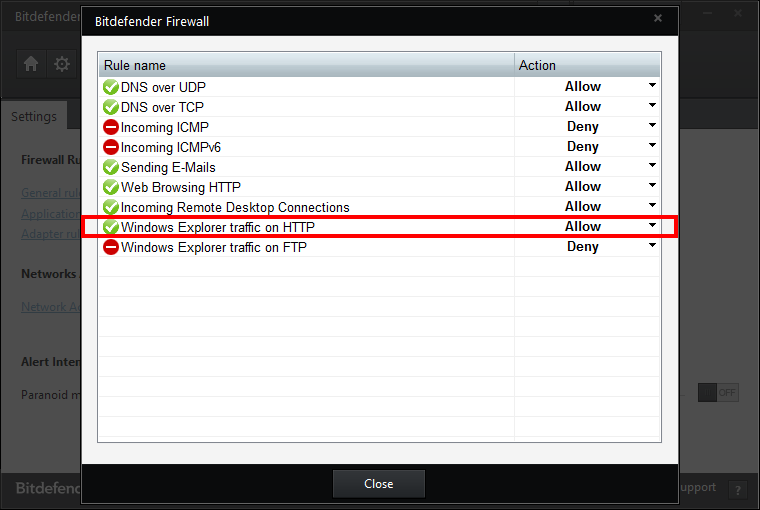This screenshot has width=760, height=510.
Task: Open Action dropdown for Windows Explorer FTP rule
Action: coord(652,246)
